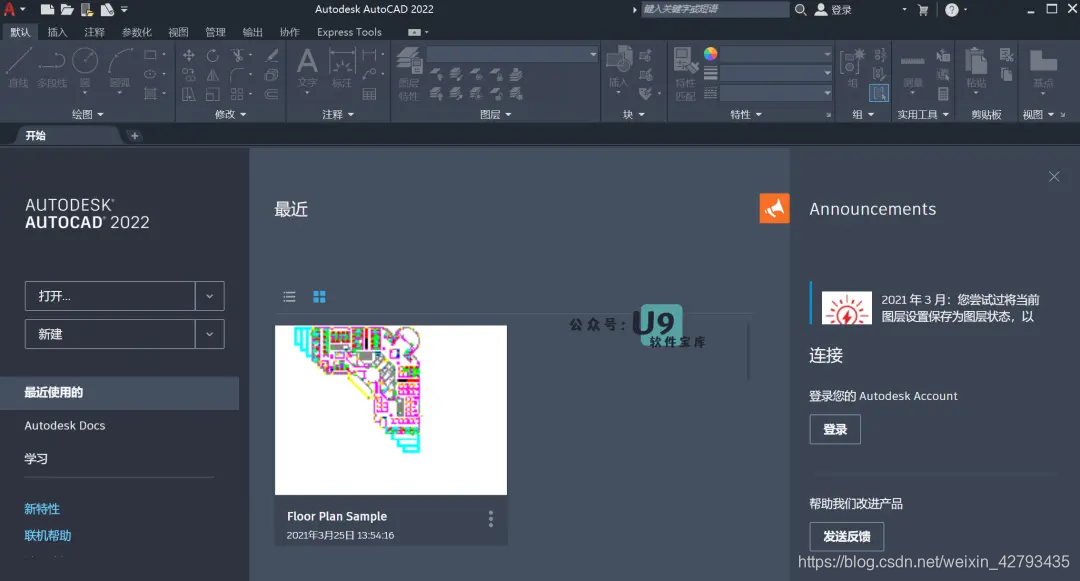The image size is (1080, 581).
Task: Click the Mirror tool icon
Action: pos(213,74)
